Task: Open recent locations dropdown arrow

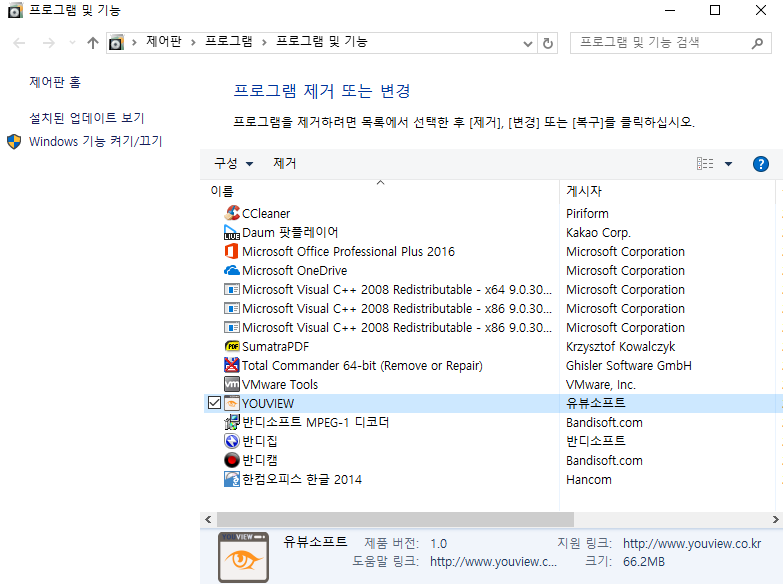Action: (72, 43)
